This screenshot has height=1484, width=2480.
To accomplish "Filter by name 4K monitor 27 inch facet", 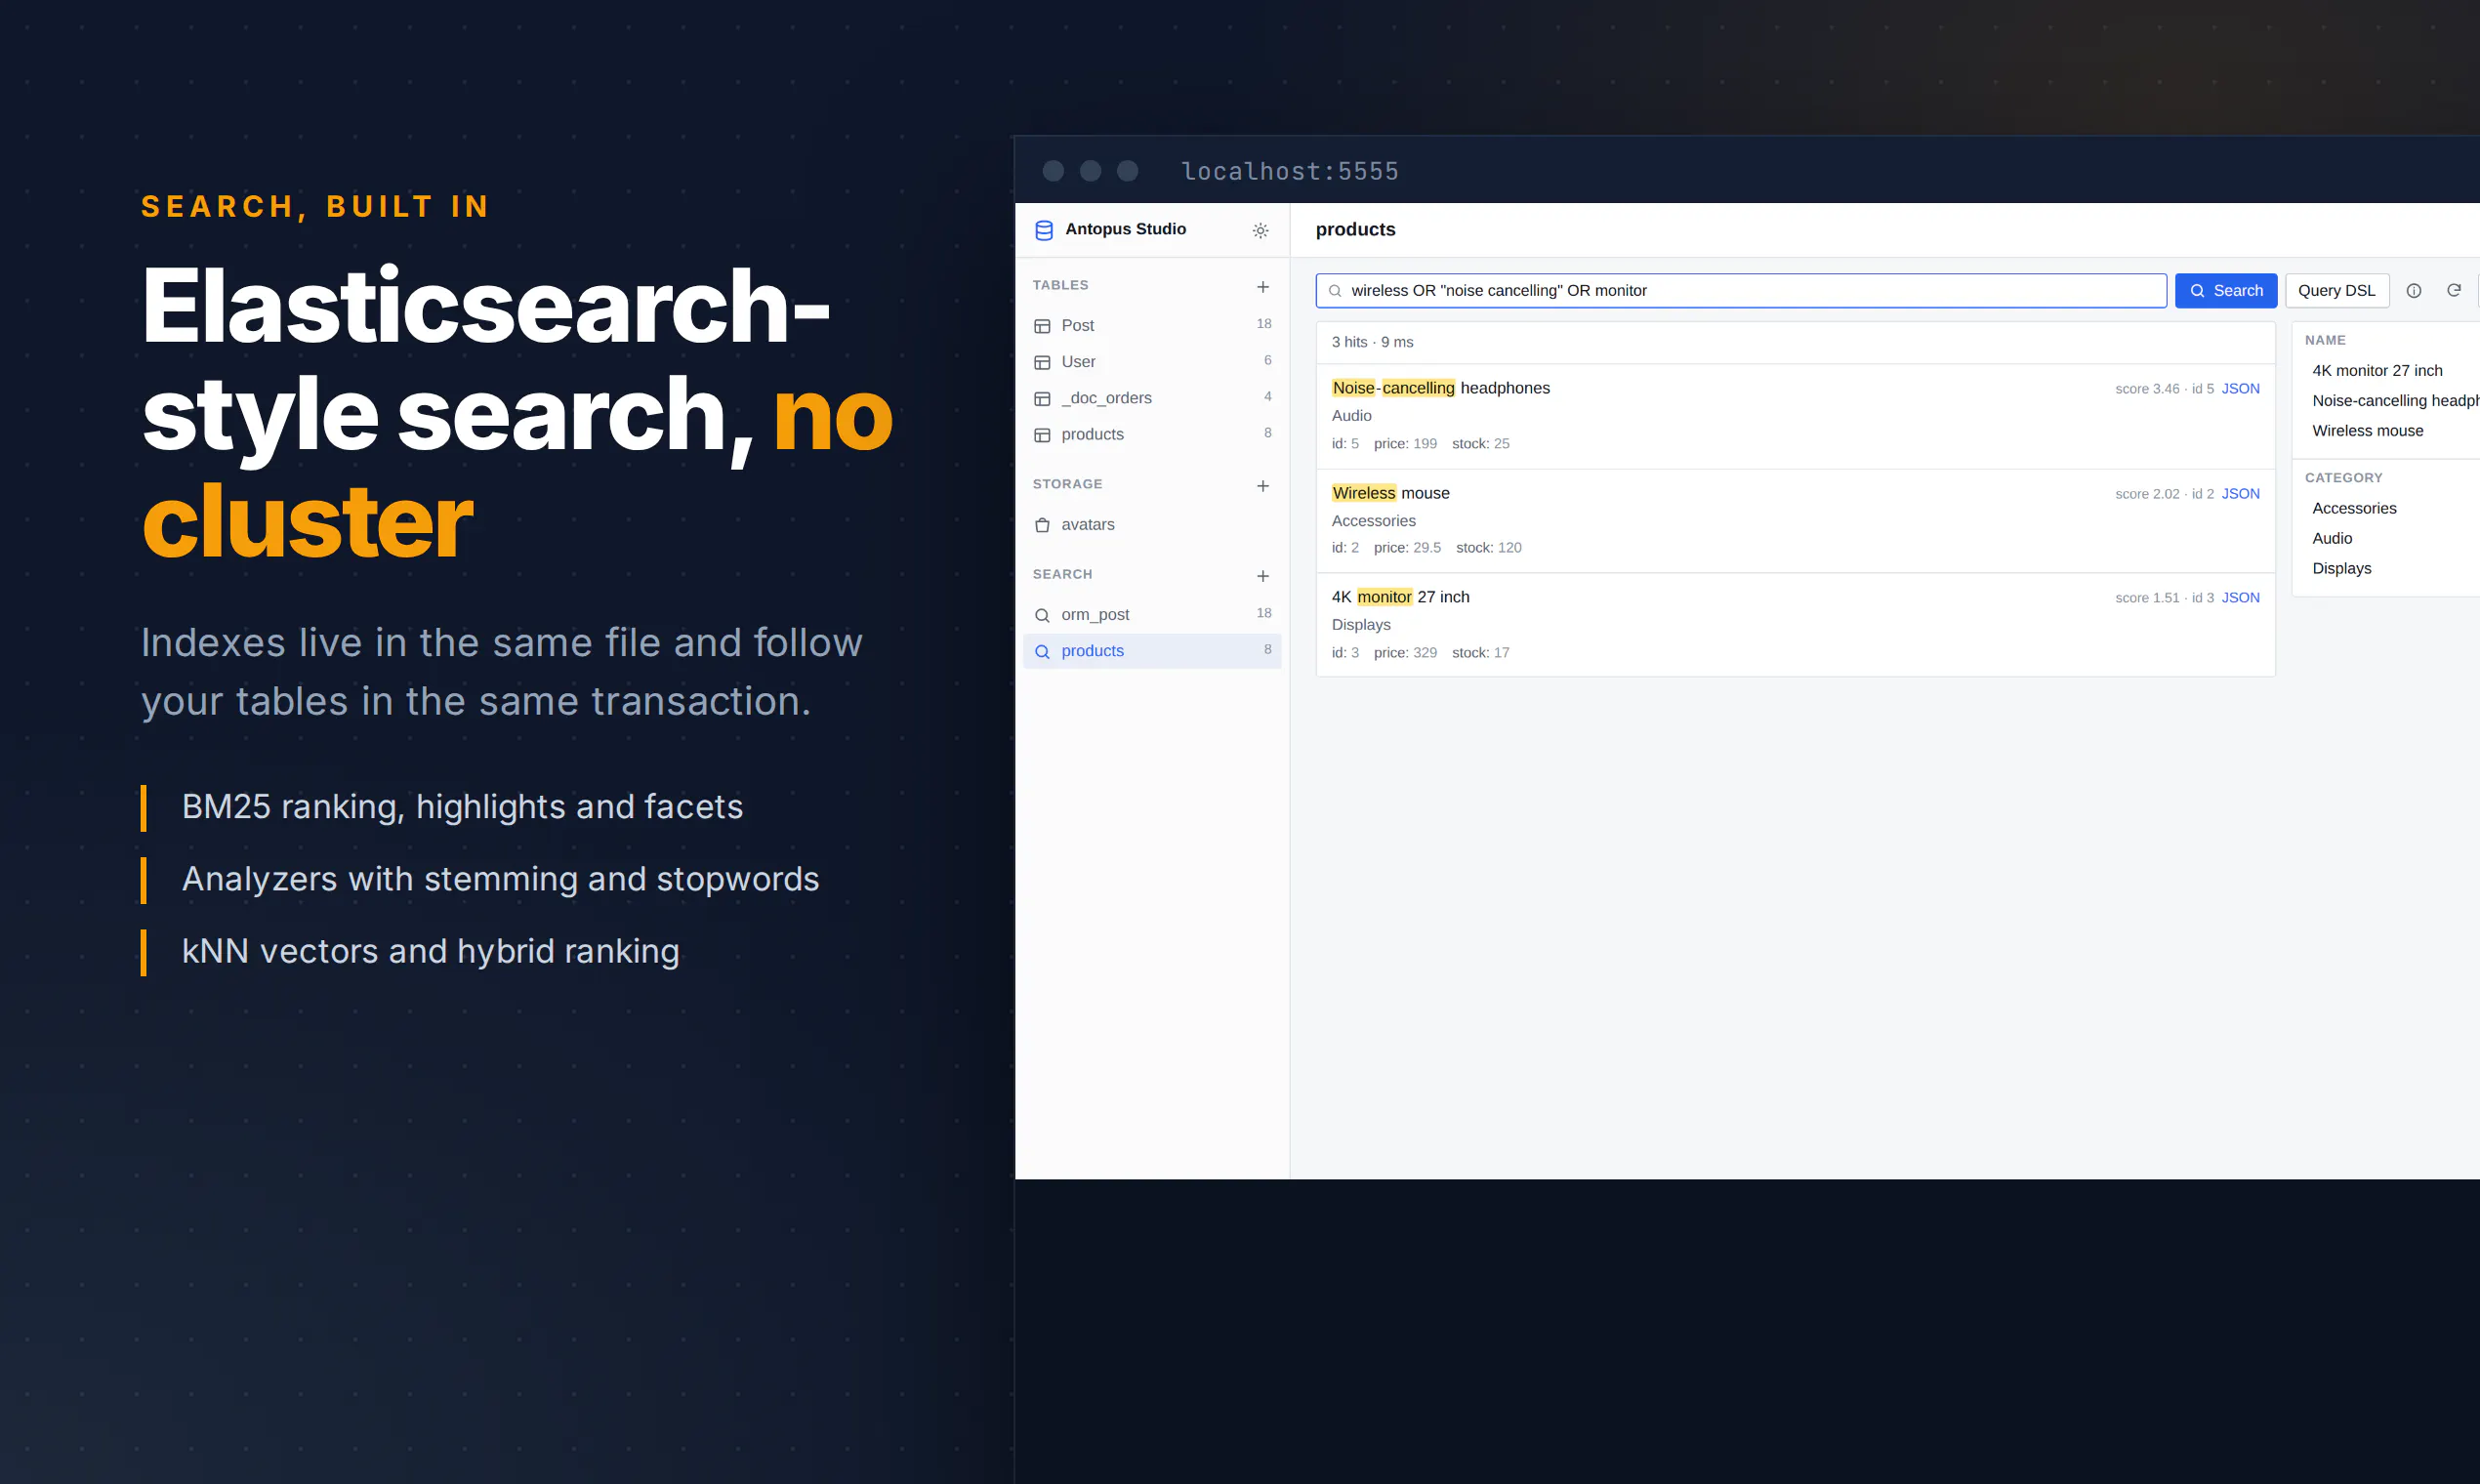I will point(2376,370).
